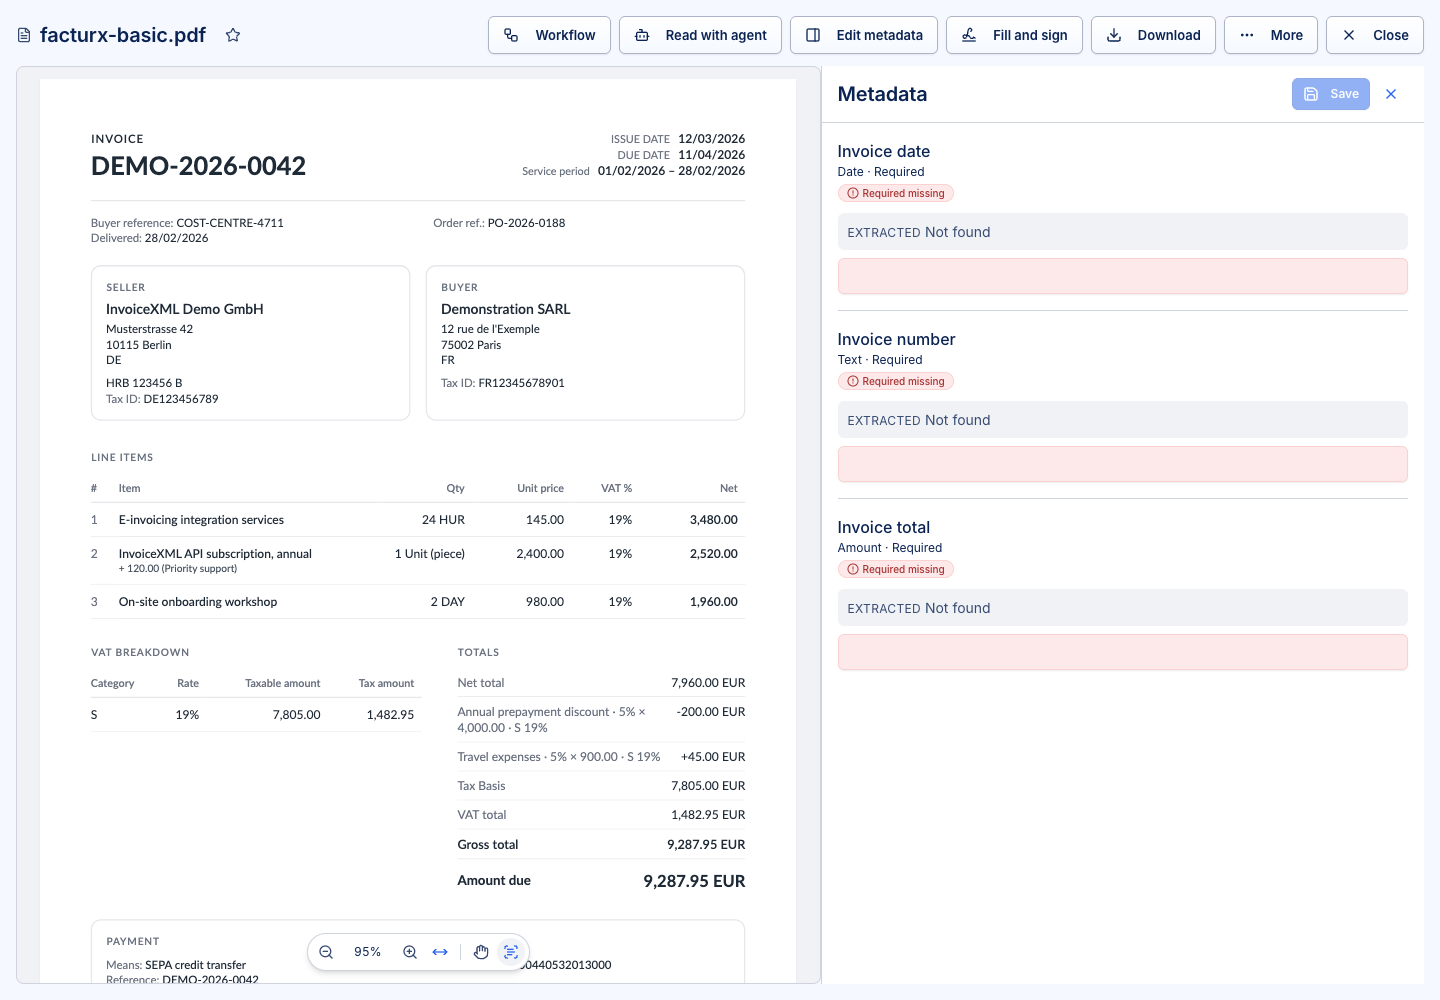This screenshot has width=1440, height=1000.
Task: Fit the document to width
Action: click(x=440, y=952)
